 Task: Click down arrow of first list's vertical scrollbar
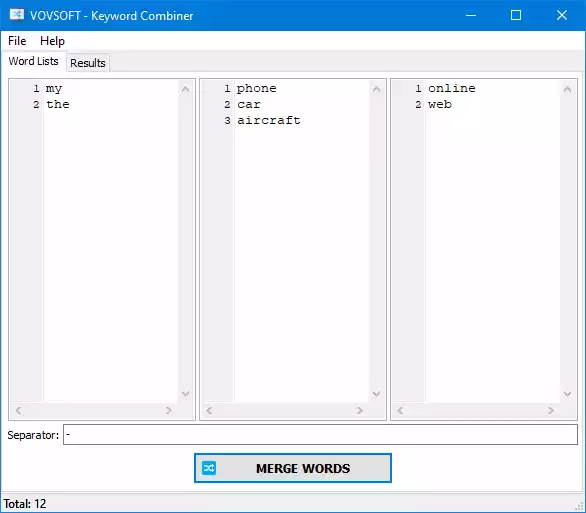click(x=185, y=393)
